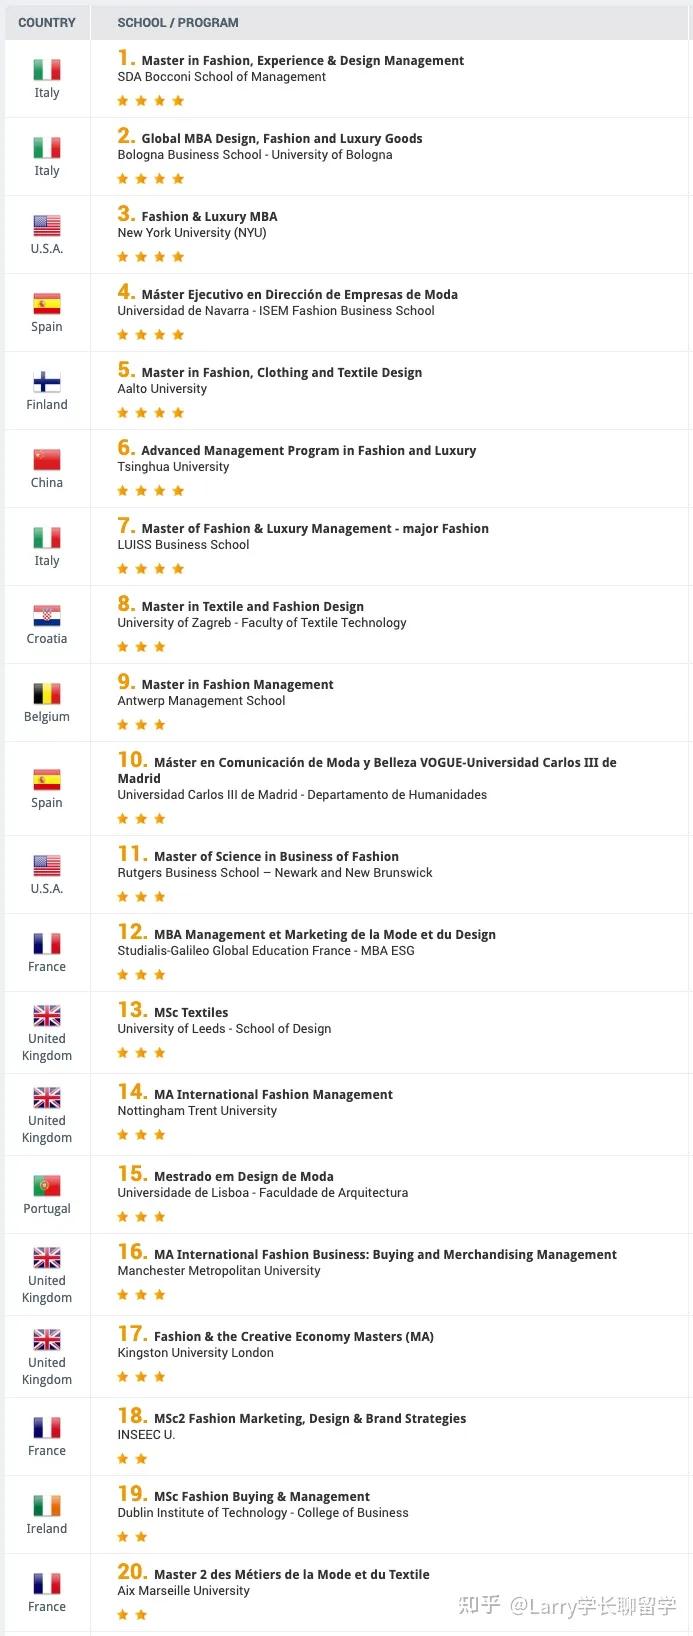Click the COUNTRY column header
This screenshot has width=693, height=1636.
point(47,22)
